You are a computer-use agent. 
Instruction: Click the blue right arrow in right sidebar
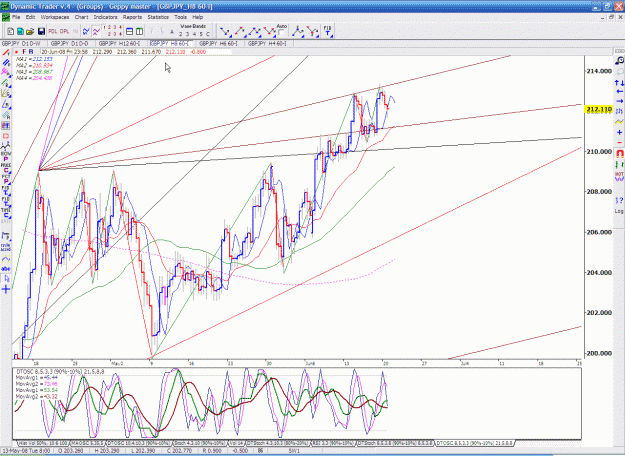coord(619,101)
